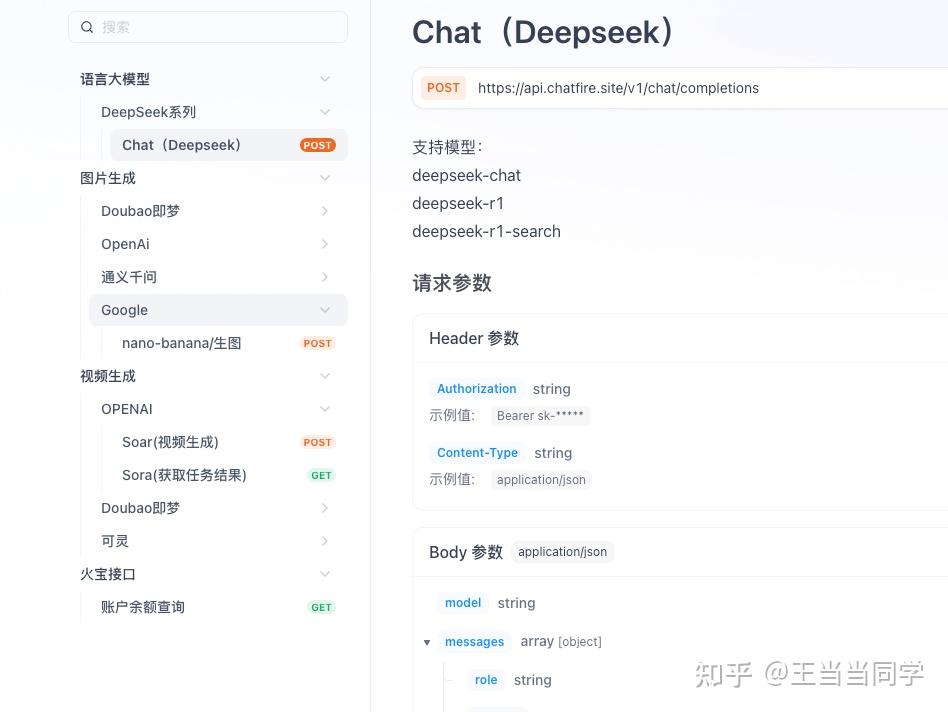Click the 请求参数 heading

[452, 283]
